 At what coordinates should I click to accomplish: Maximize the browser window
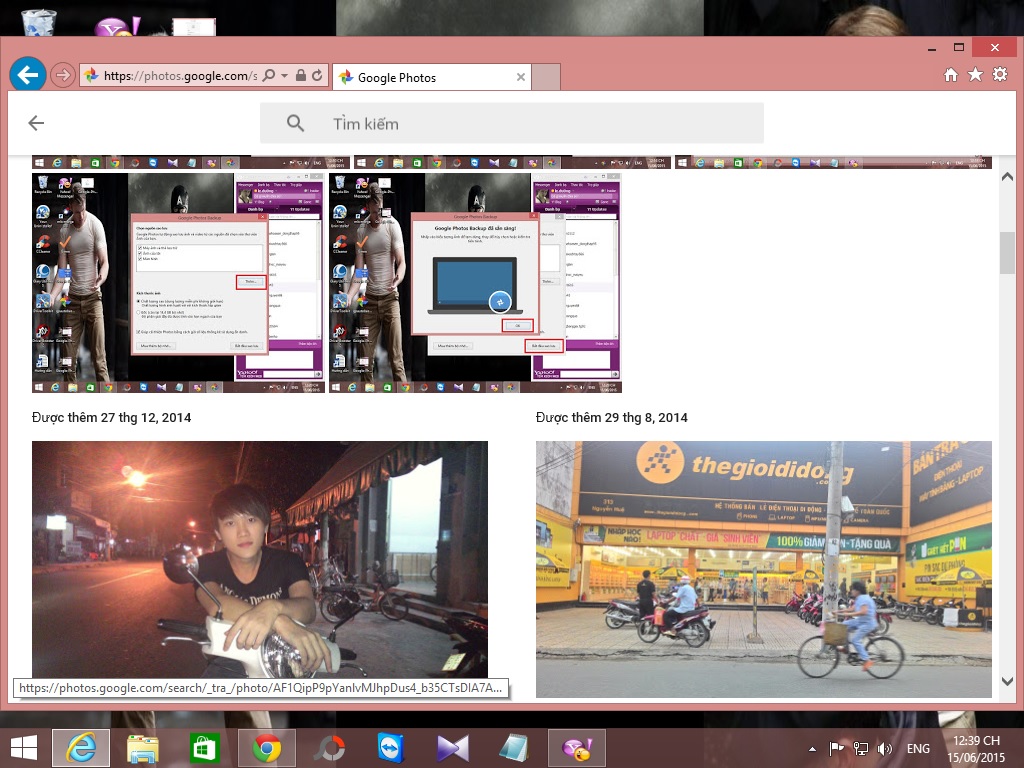pos(959,48)
